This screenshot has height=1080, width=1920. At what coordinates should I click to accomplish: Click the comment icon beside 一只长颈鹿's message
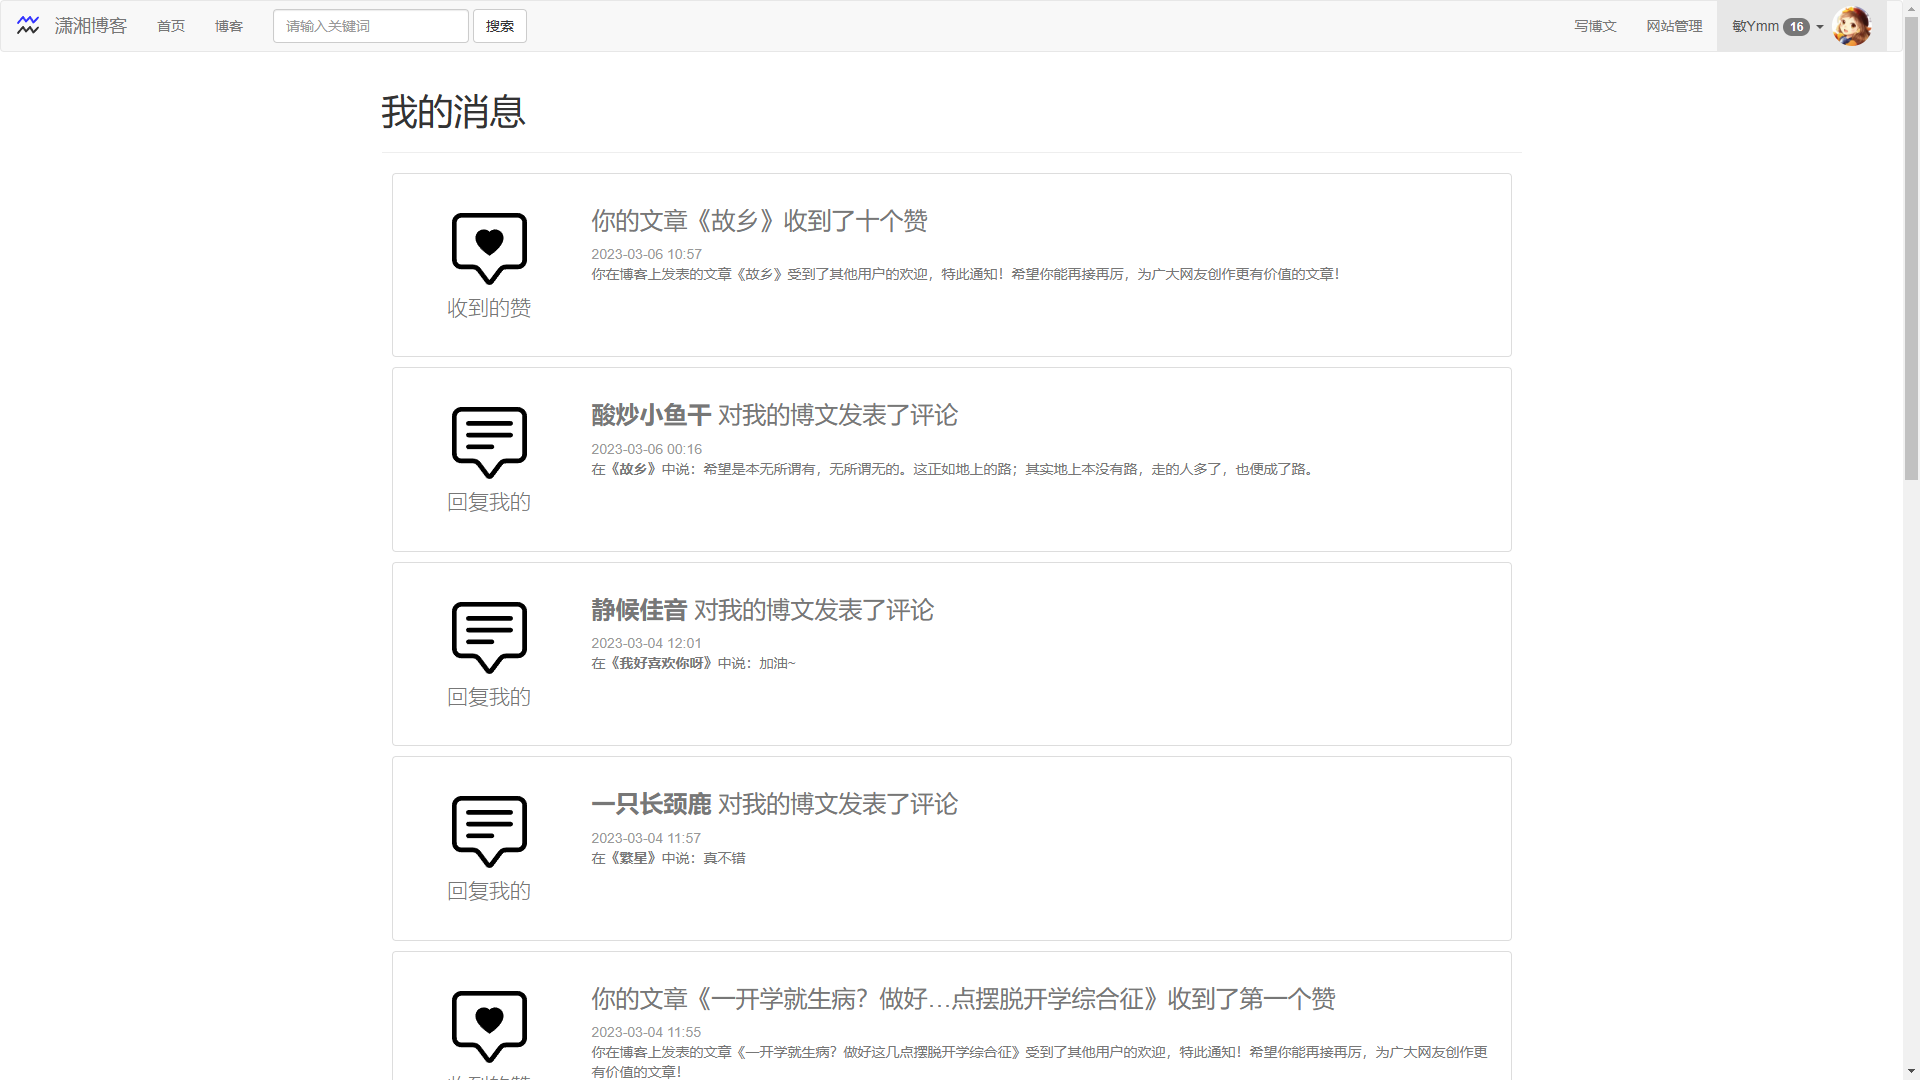coord(489,830)
